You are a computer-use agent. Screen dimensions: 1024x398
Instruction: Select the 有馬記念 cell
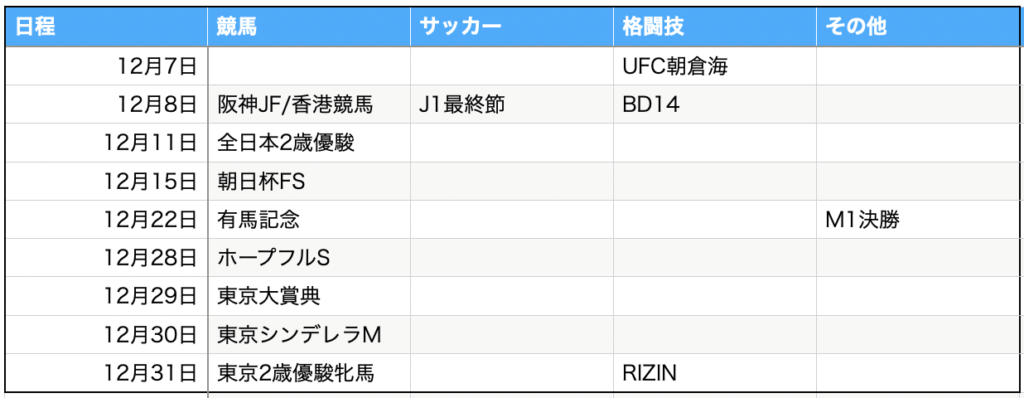pos(309,220)
